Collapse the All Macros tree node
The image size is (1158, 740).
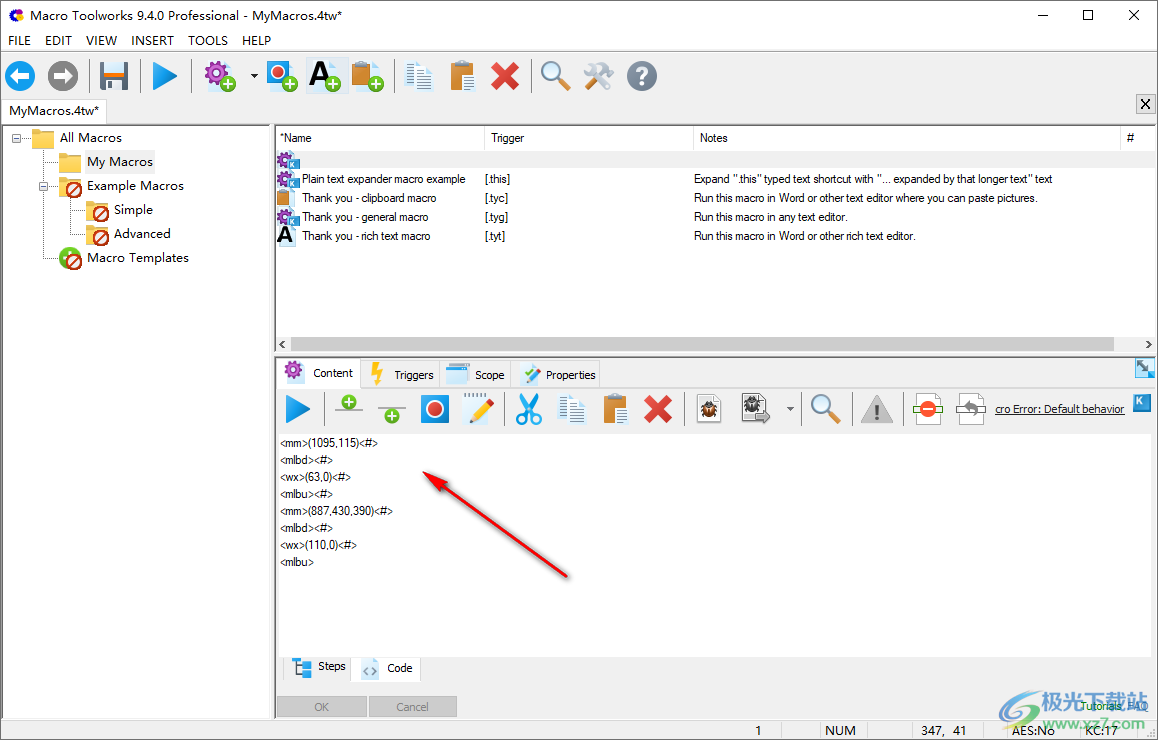point(16,138)
